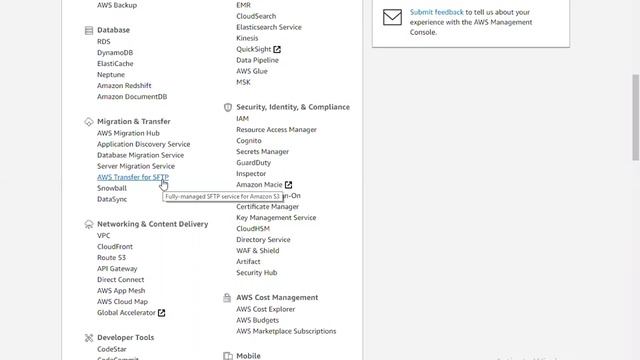Open MSK service
The width and height of the screenshot is (640, 360).
coord(243,82)
